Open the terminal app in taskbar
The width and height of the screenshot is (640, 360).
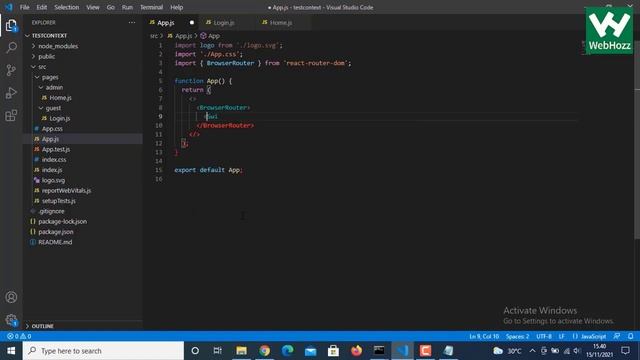tap(379, 351)
